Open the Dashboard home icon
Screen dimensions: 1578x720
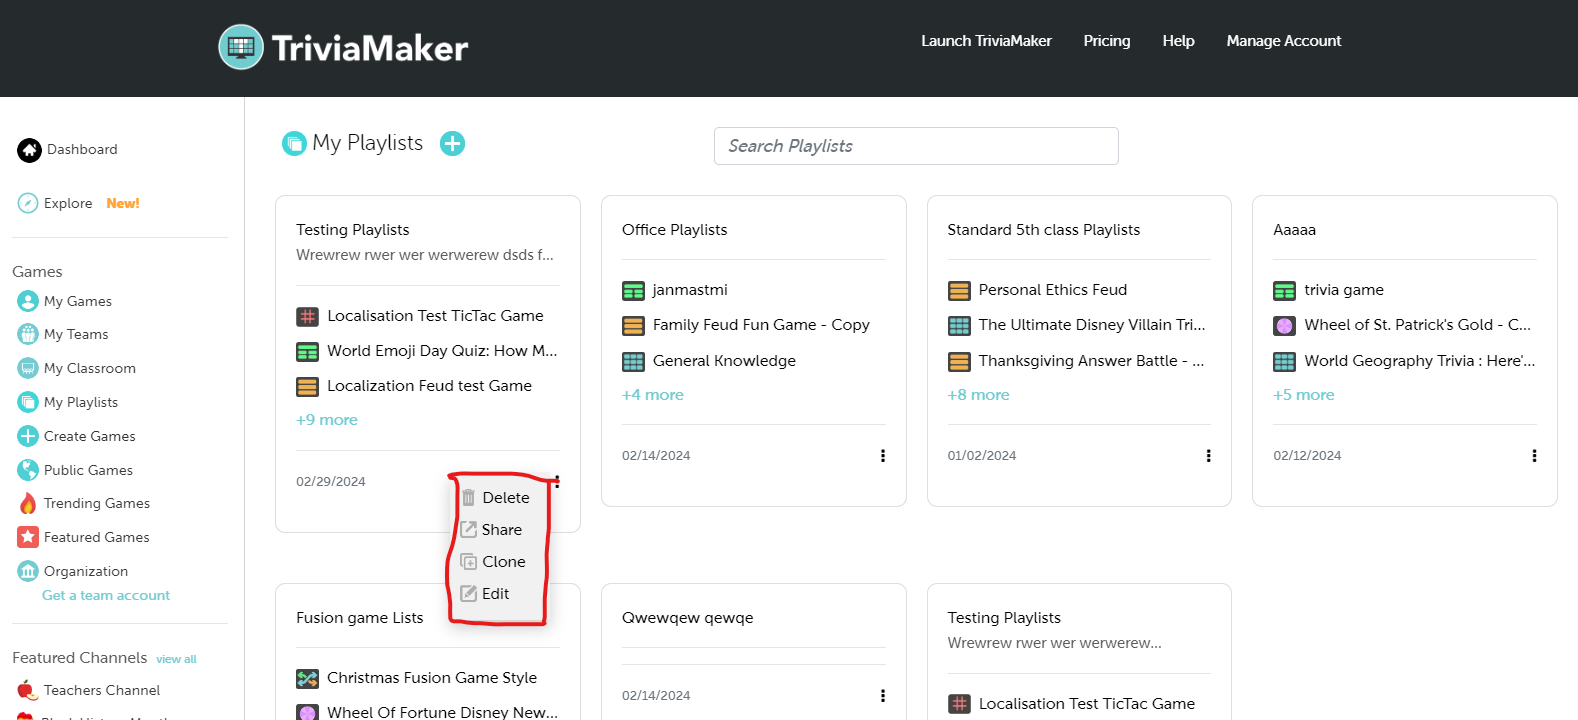pos(29,150)
